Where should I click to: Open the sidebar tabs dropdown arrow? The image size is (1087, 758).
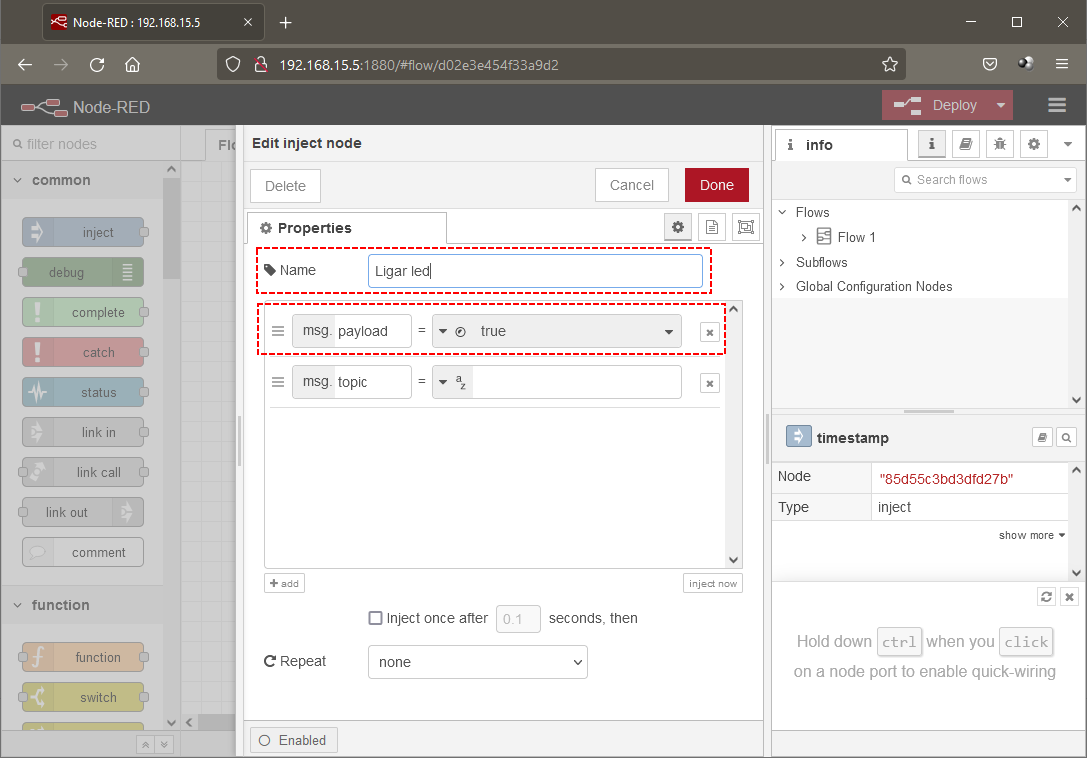pos(1068,144)
